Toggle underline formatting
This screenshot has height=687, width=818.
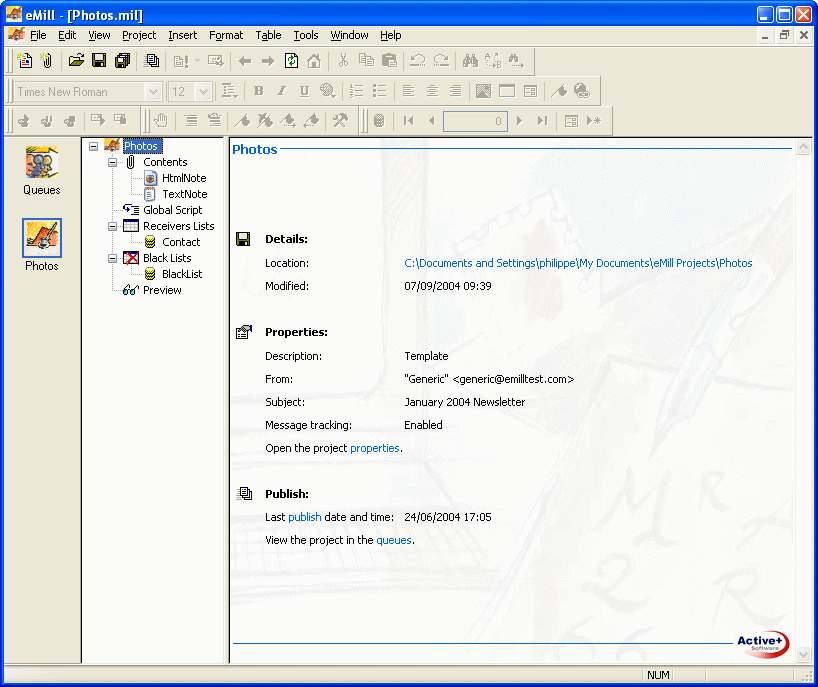point(304,91)
